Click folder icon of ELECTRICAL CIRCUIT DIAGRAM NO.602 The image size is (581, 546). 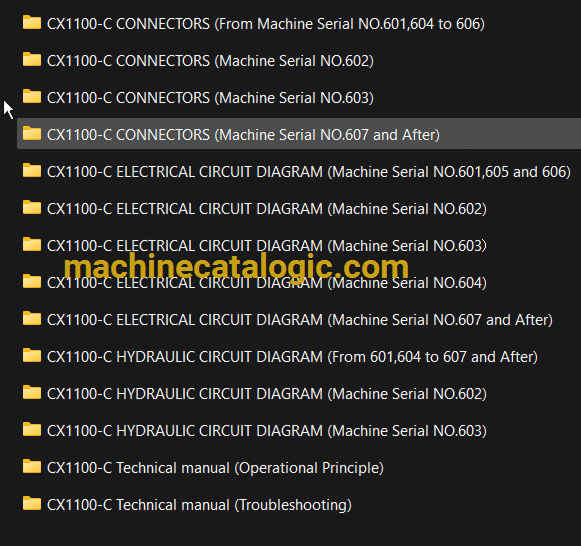[32, 207]
